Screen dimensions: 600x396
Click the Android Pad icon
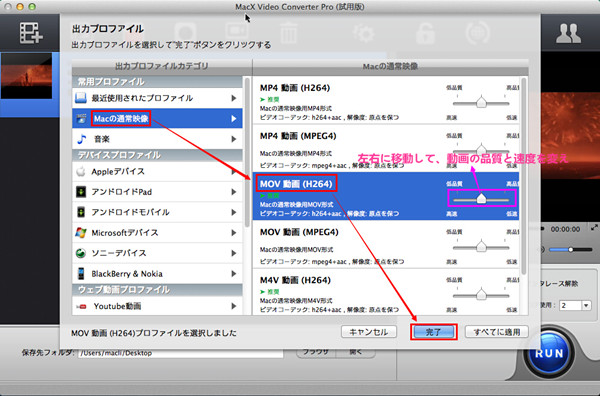[81, 192]
